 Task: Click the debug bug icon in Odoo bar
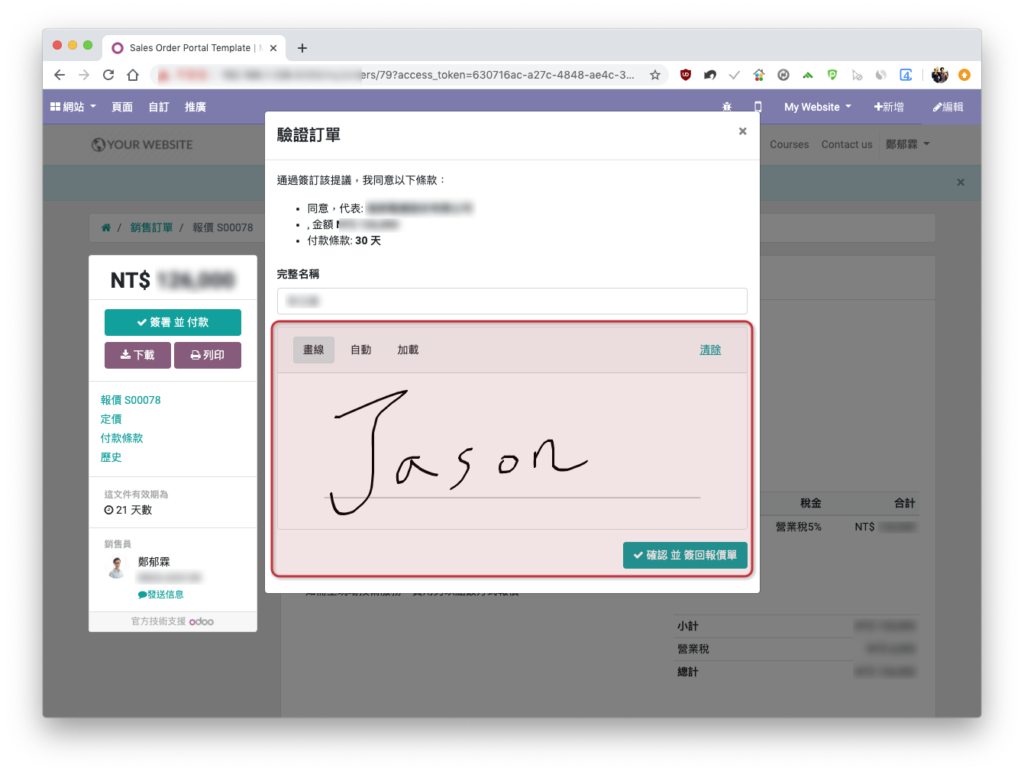coord(727,106)
